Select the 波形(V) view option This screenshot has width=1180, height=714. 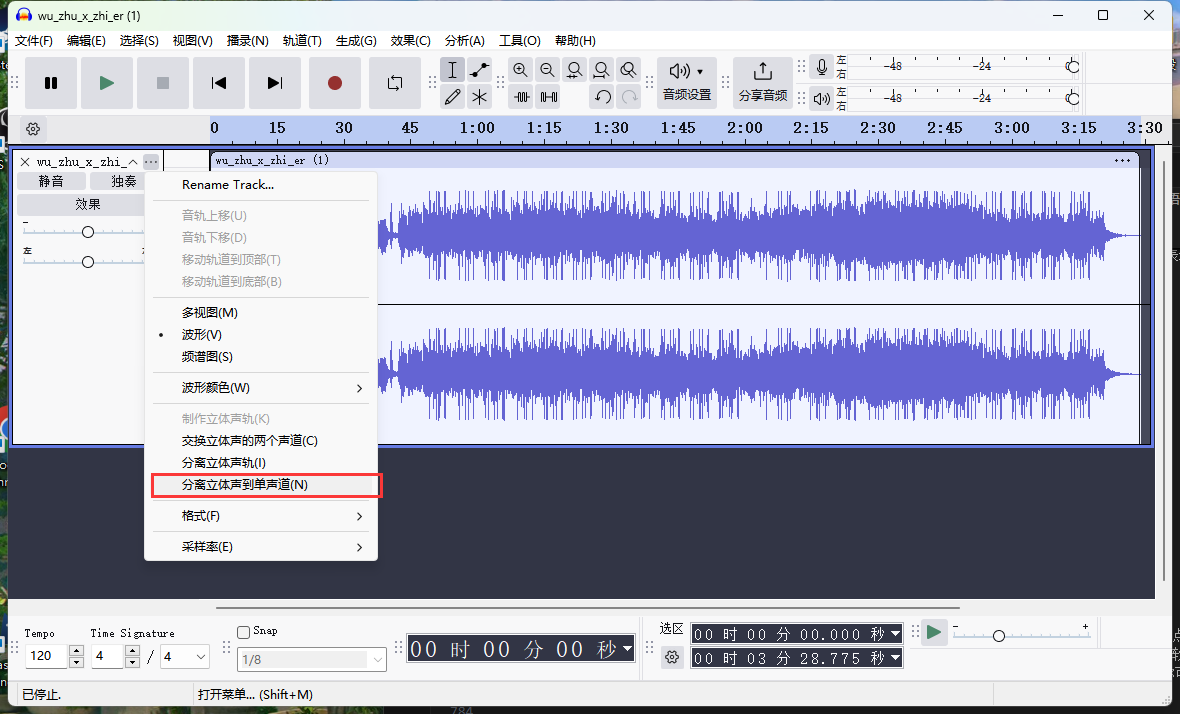pos(202,335)
